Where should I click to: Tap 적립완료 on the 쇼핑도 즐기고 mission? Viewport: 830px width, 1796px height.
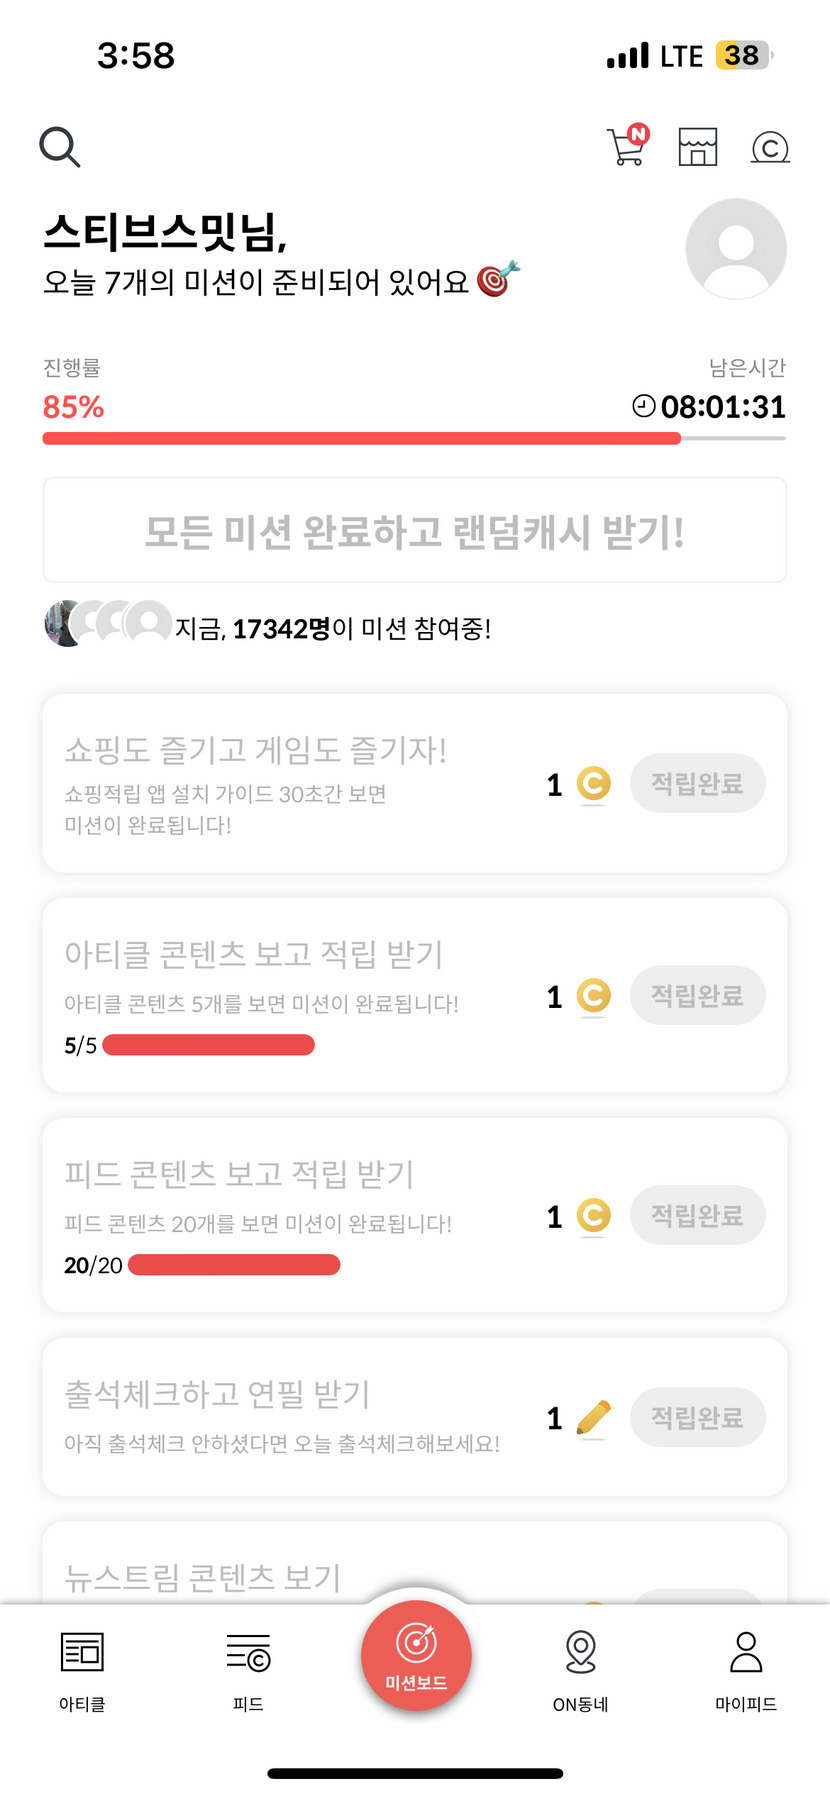coord(697,783)
